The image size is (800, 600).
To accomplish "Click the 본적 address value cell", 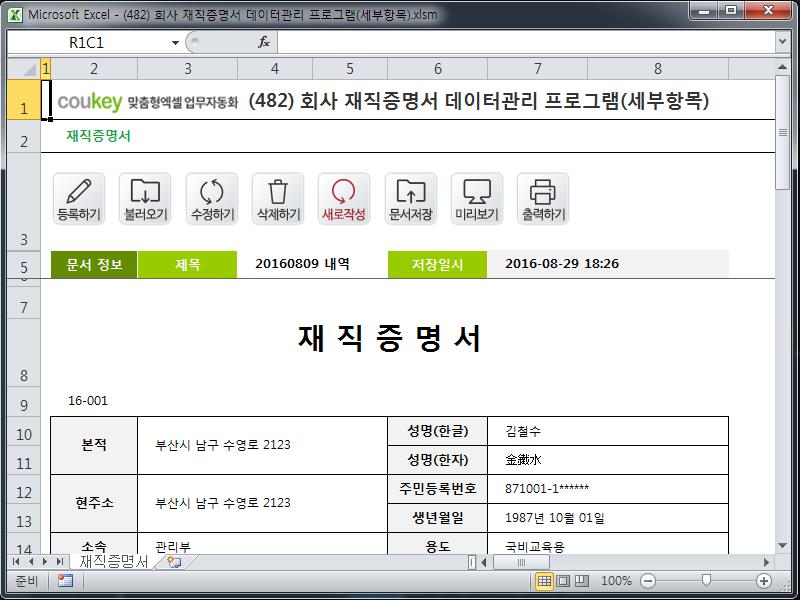I will click(x=262, y=445).
